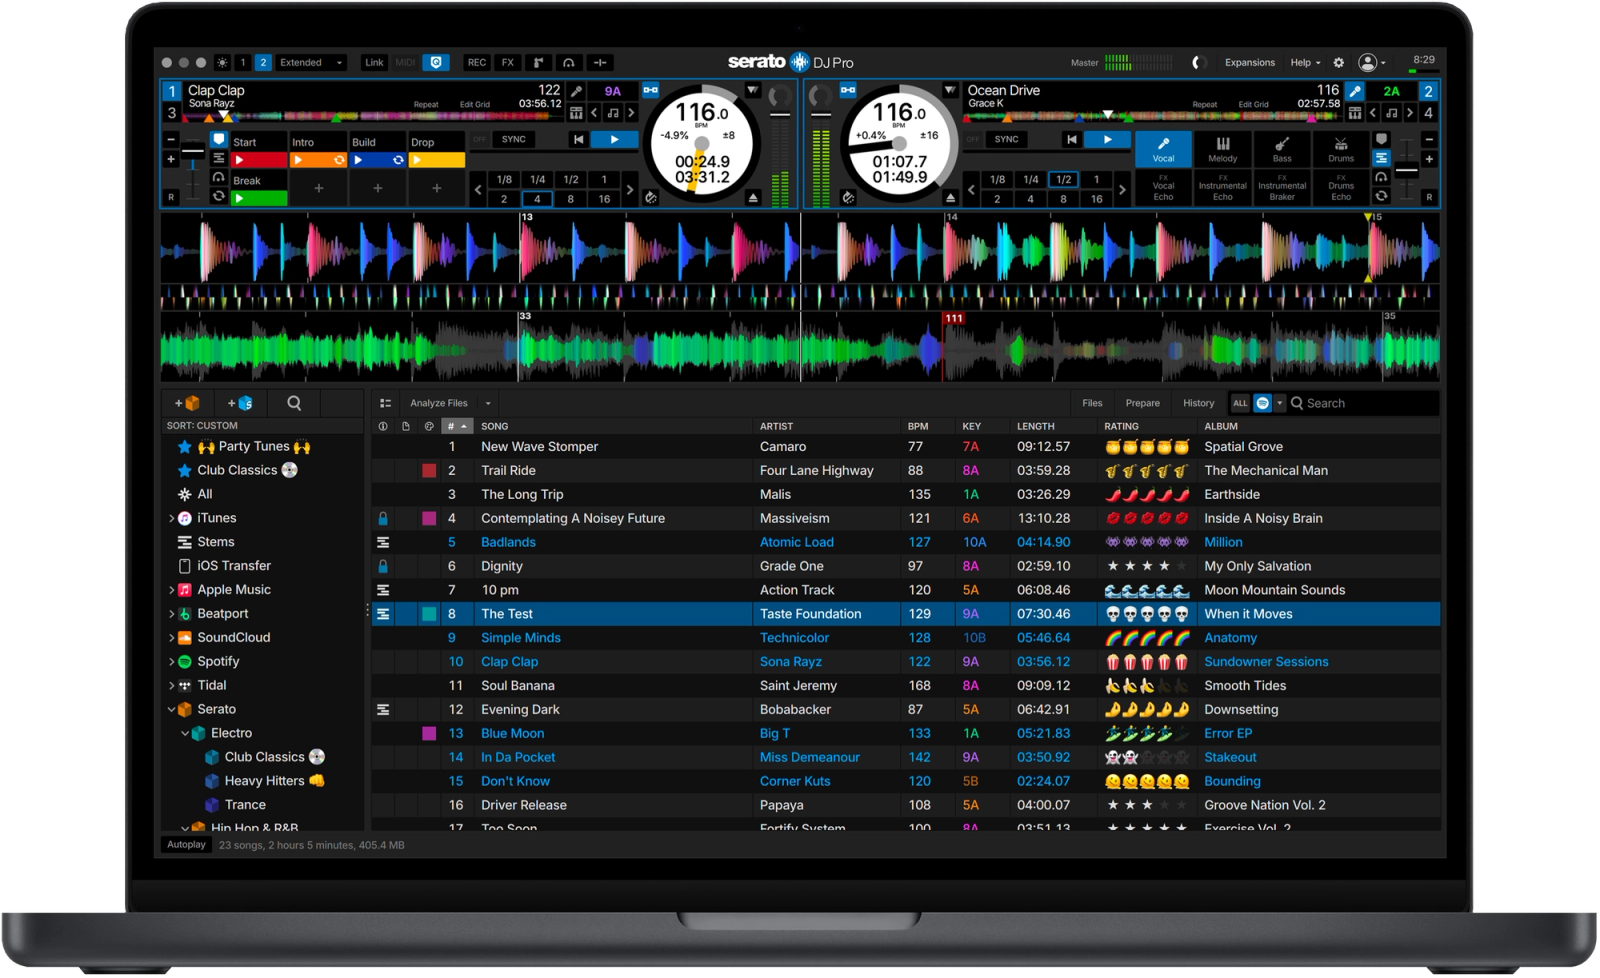1600x978 pixels.
Task: Open the Extended view mode dropdown
Action: (x=311, y=62)
